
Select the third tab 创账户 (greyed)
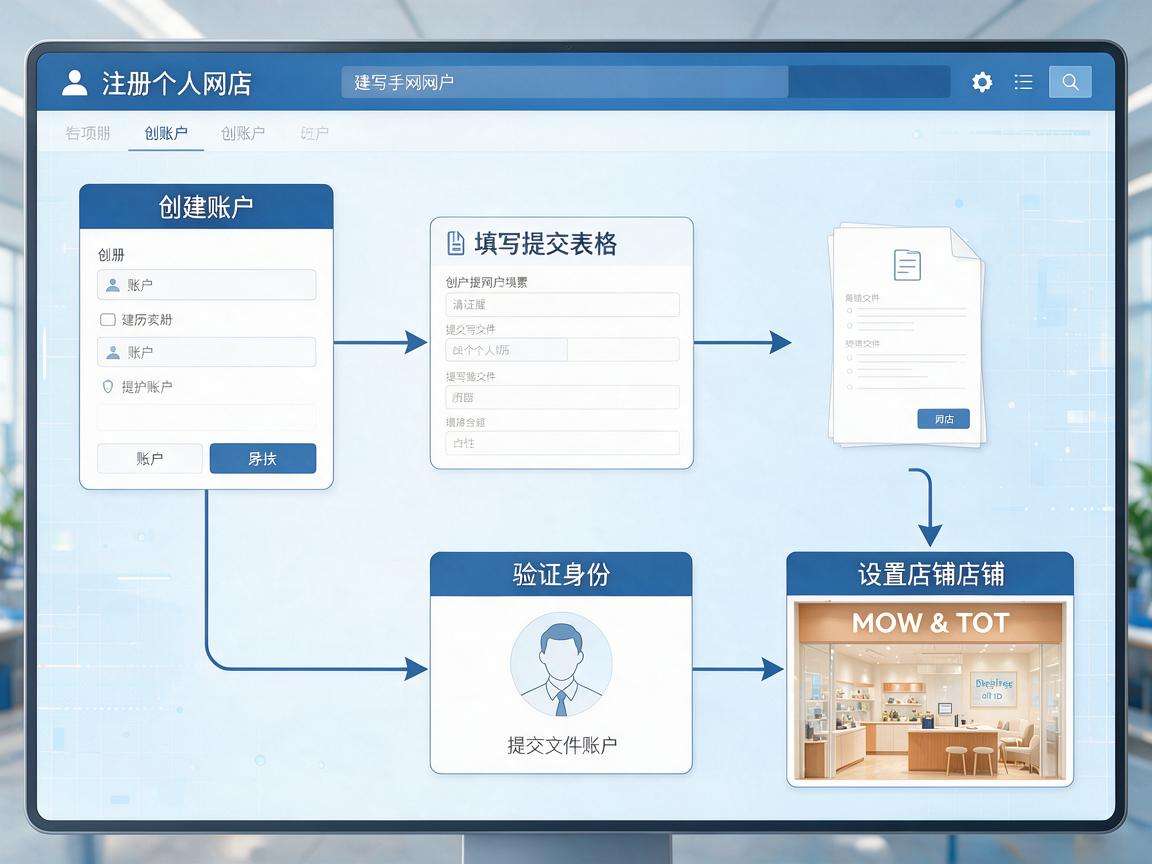click(x=242, y=133)
